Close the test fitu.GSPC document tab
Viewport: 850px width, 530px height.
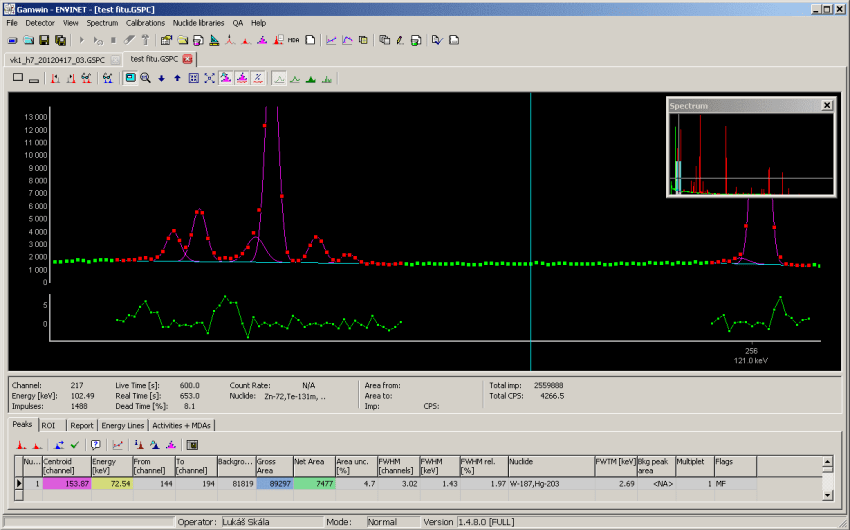[187, 59]
